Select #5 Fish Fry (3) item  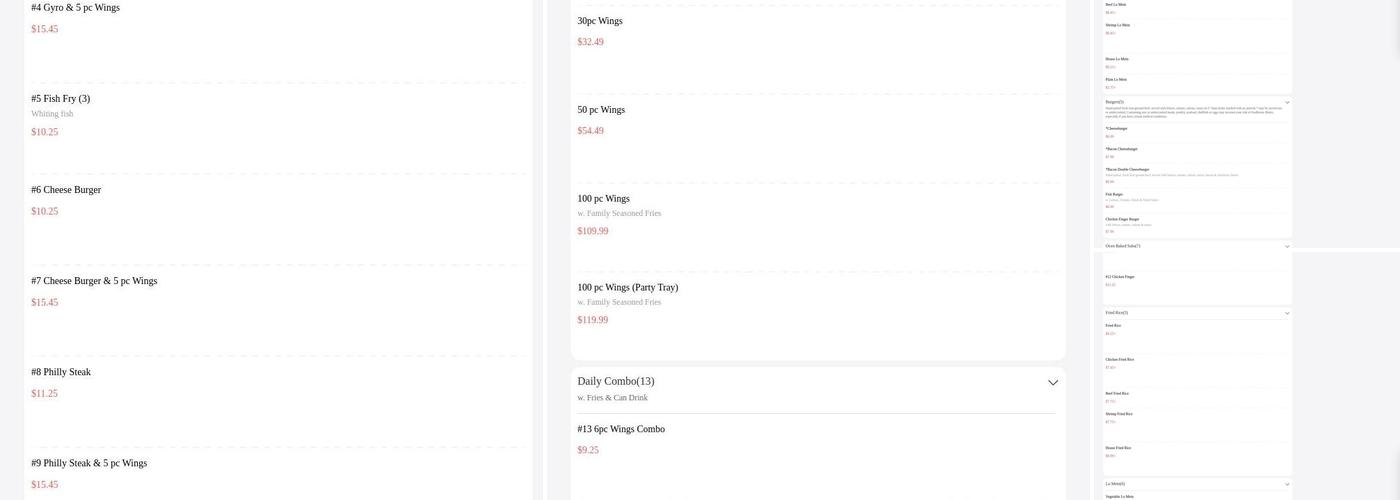[61, 99]
